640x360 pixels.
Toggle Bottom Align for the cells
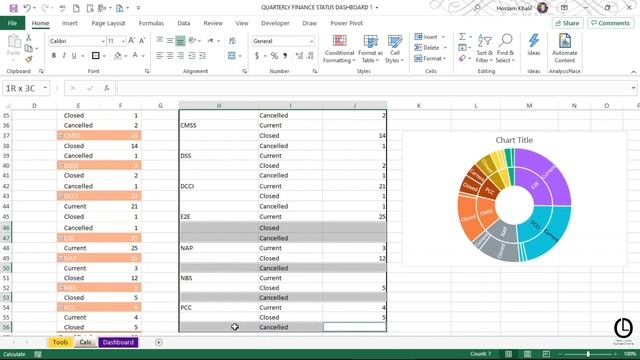pyautogui.click(x=180, y=41)
